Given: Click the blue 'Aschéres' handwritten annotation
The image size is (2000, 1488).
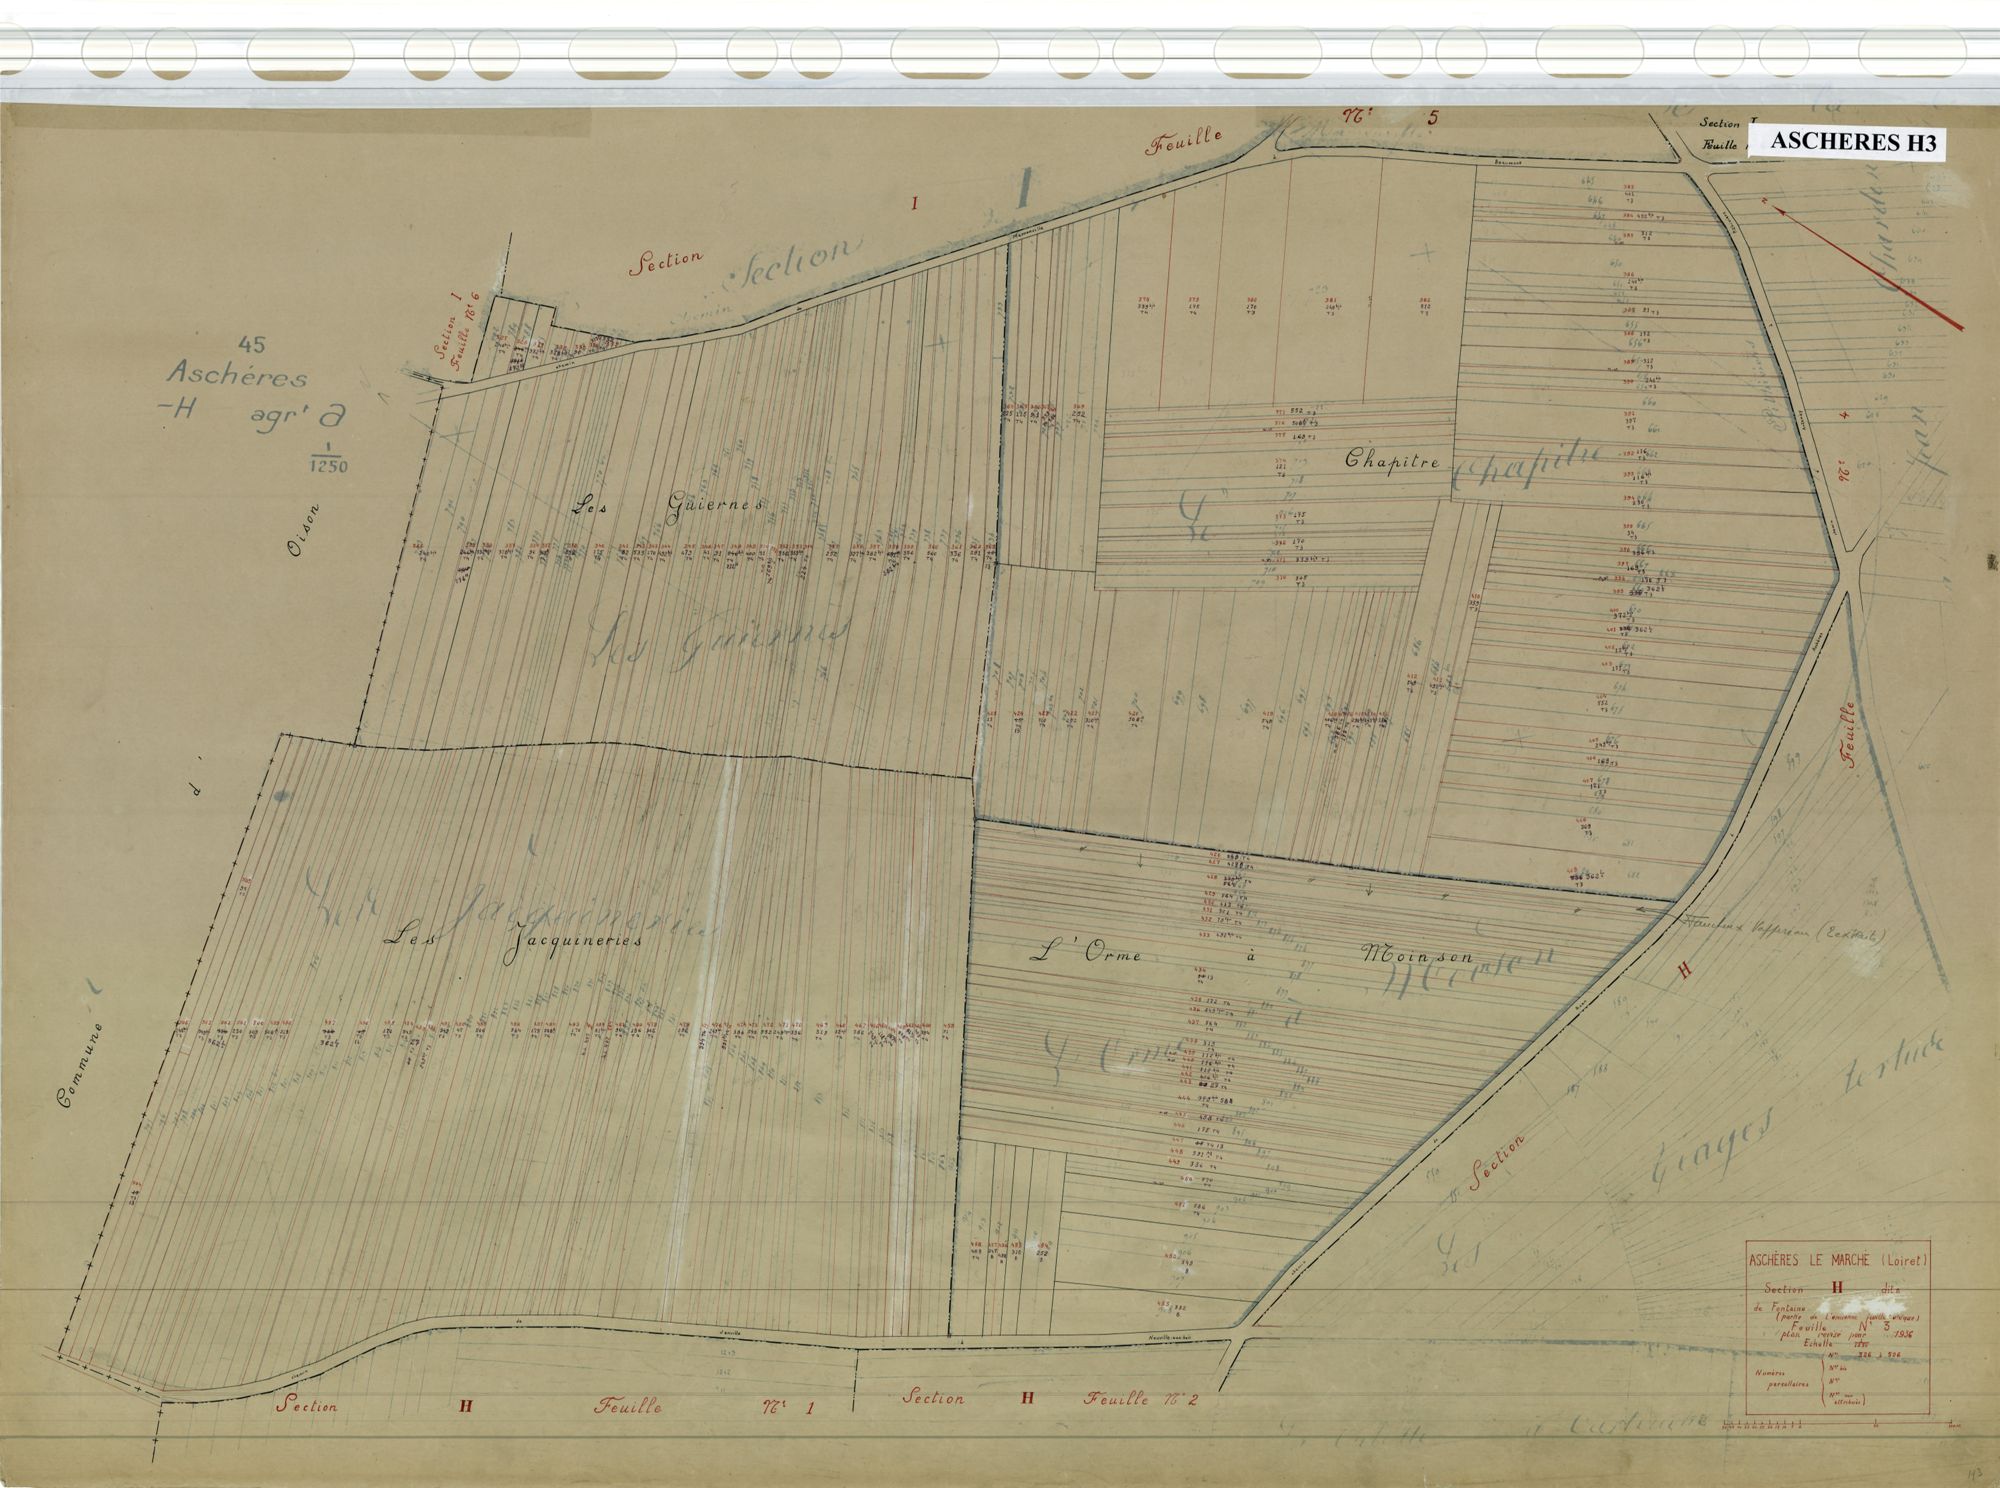Looking at the screenshot, I should [237, 374].
